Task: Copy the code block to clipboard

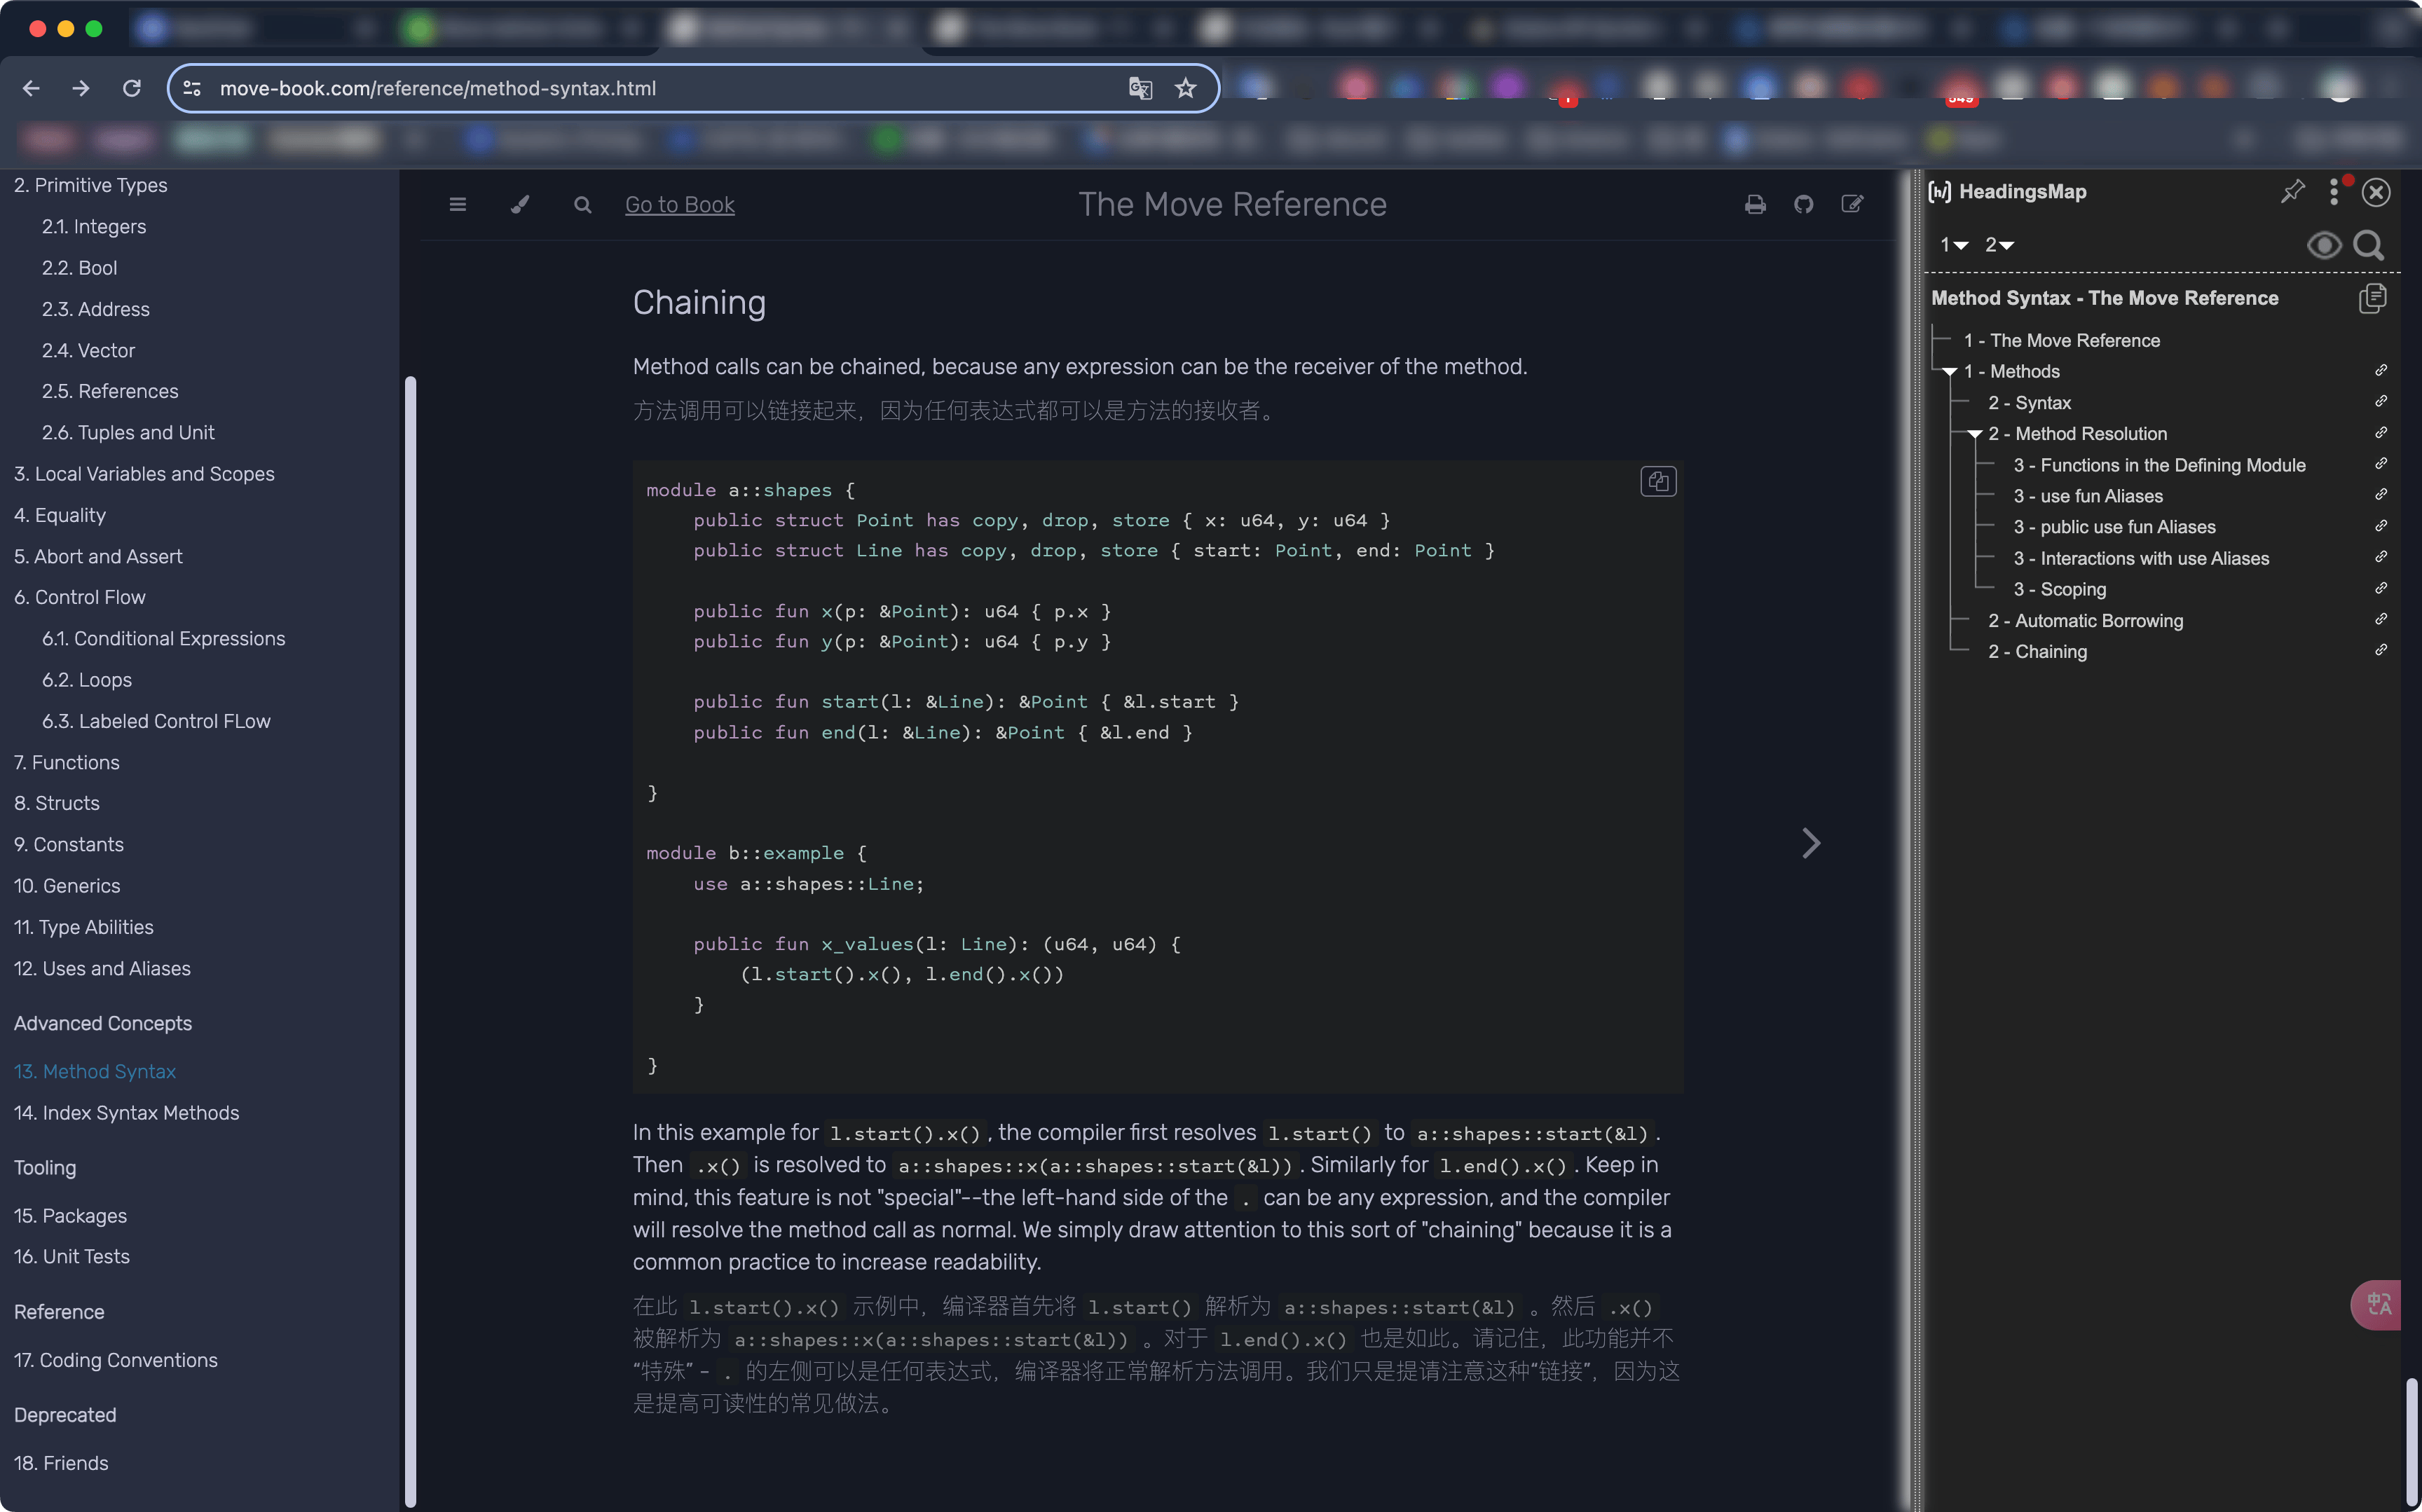Action: click(1658, 482)
